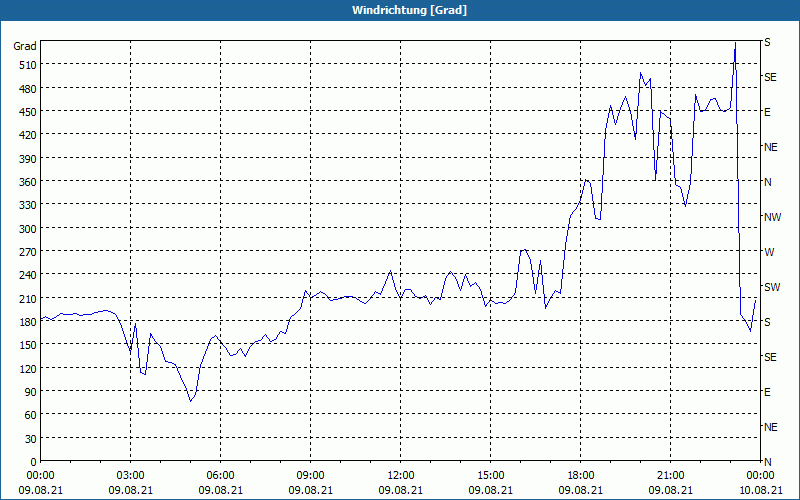Click the SE compass label between 120 and 150
The height and width of the screenshot is (500, 800).
770,357
